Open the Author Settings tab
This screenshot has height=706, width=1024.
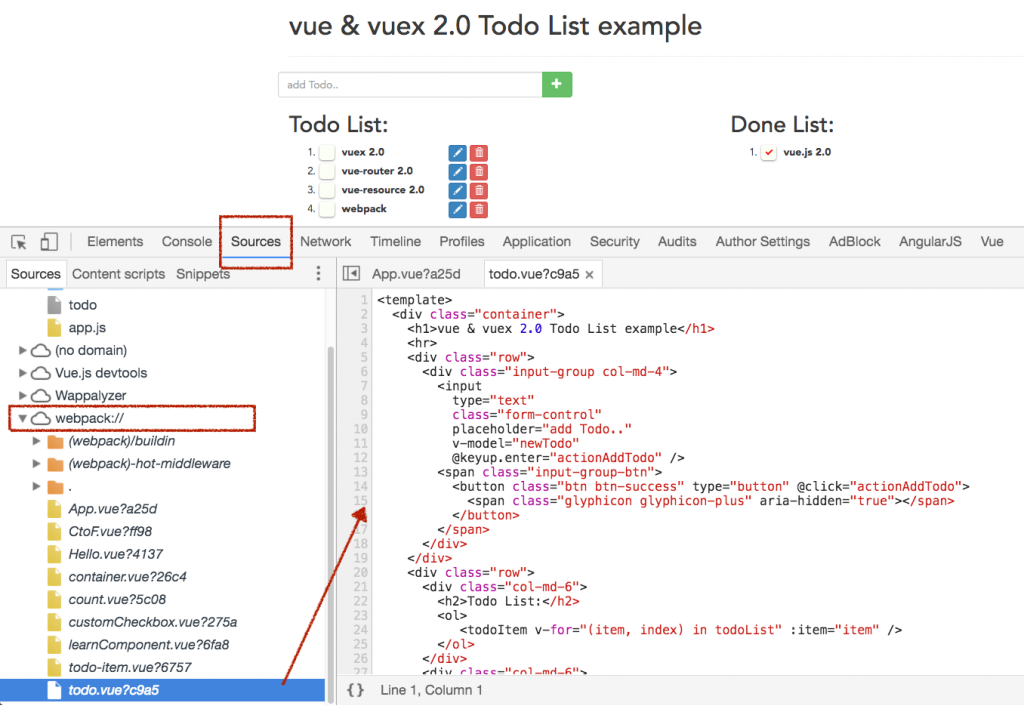tap(762, 242)
